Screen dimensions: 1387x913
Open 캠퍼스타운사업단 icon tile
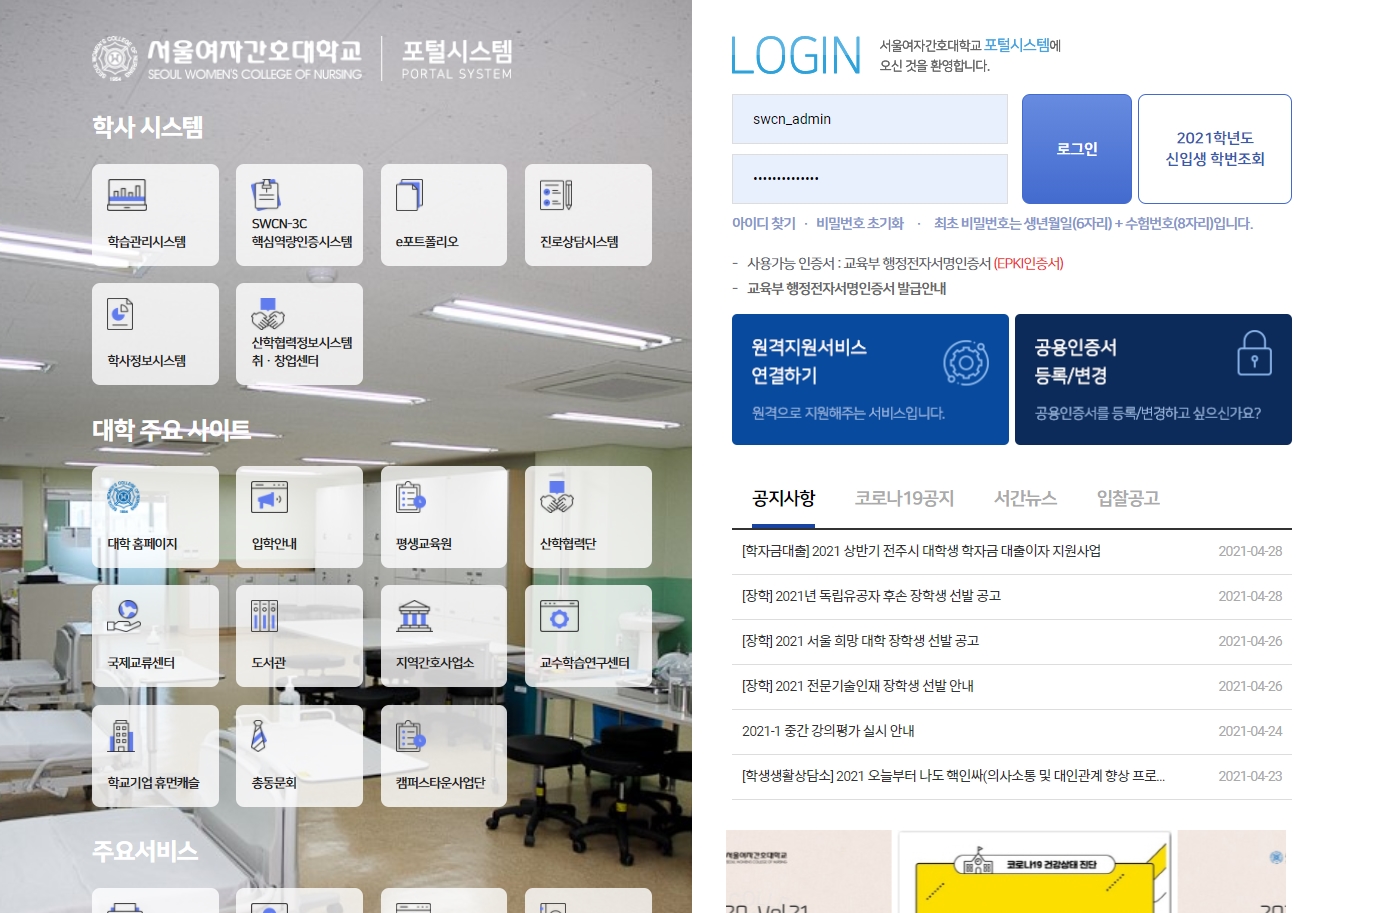[444, 756]
